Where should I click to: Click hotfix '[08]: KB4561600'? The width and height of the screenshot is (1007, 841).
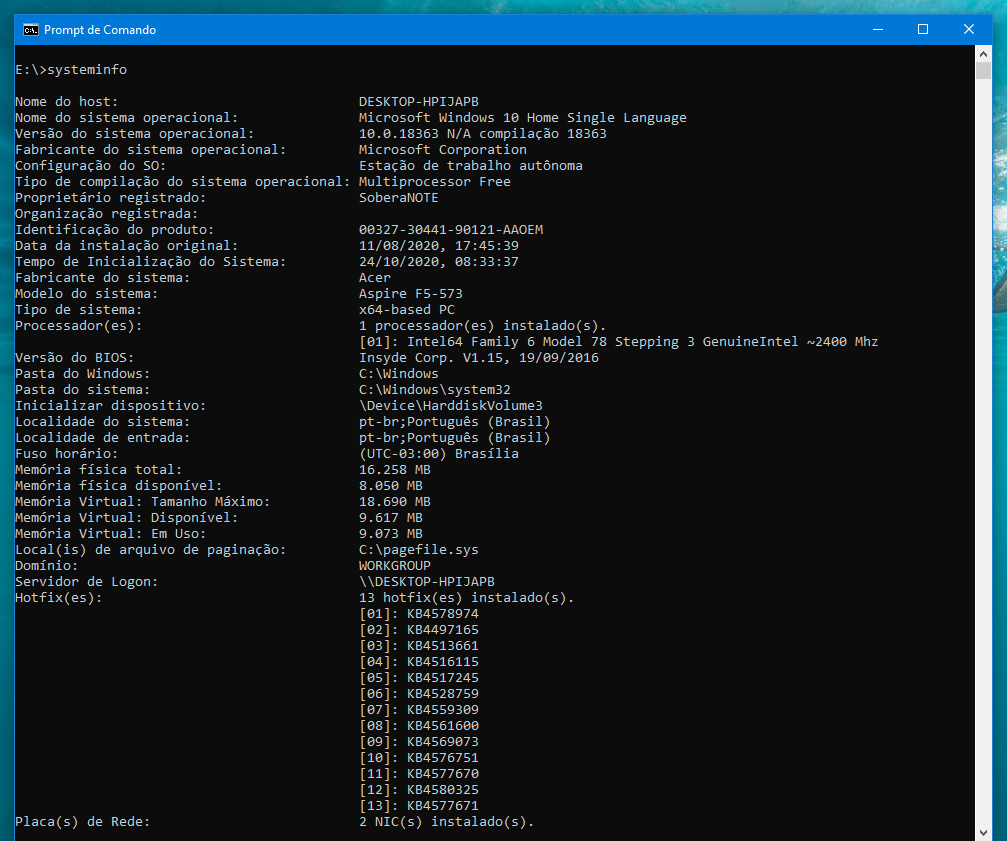coord(419,726)
